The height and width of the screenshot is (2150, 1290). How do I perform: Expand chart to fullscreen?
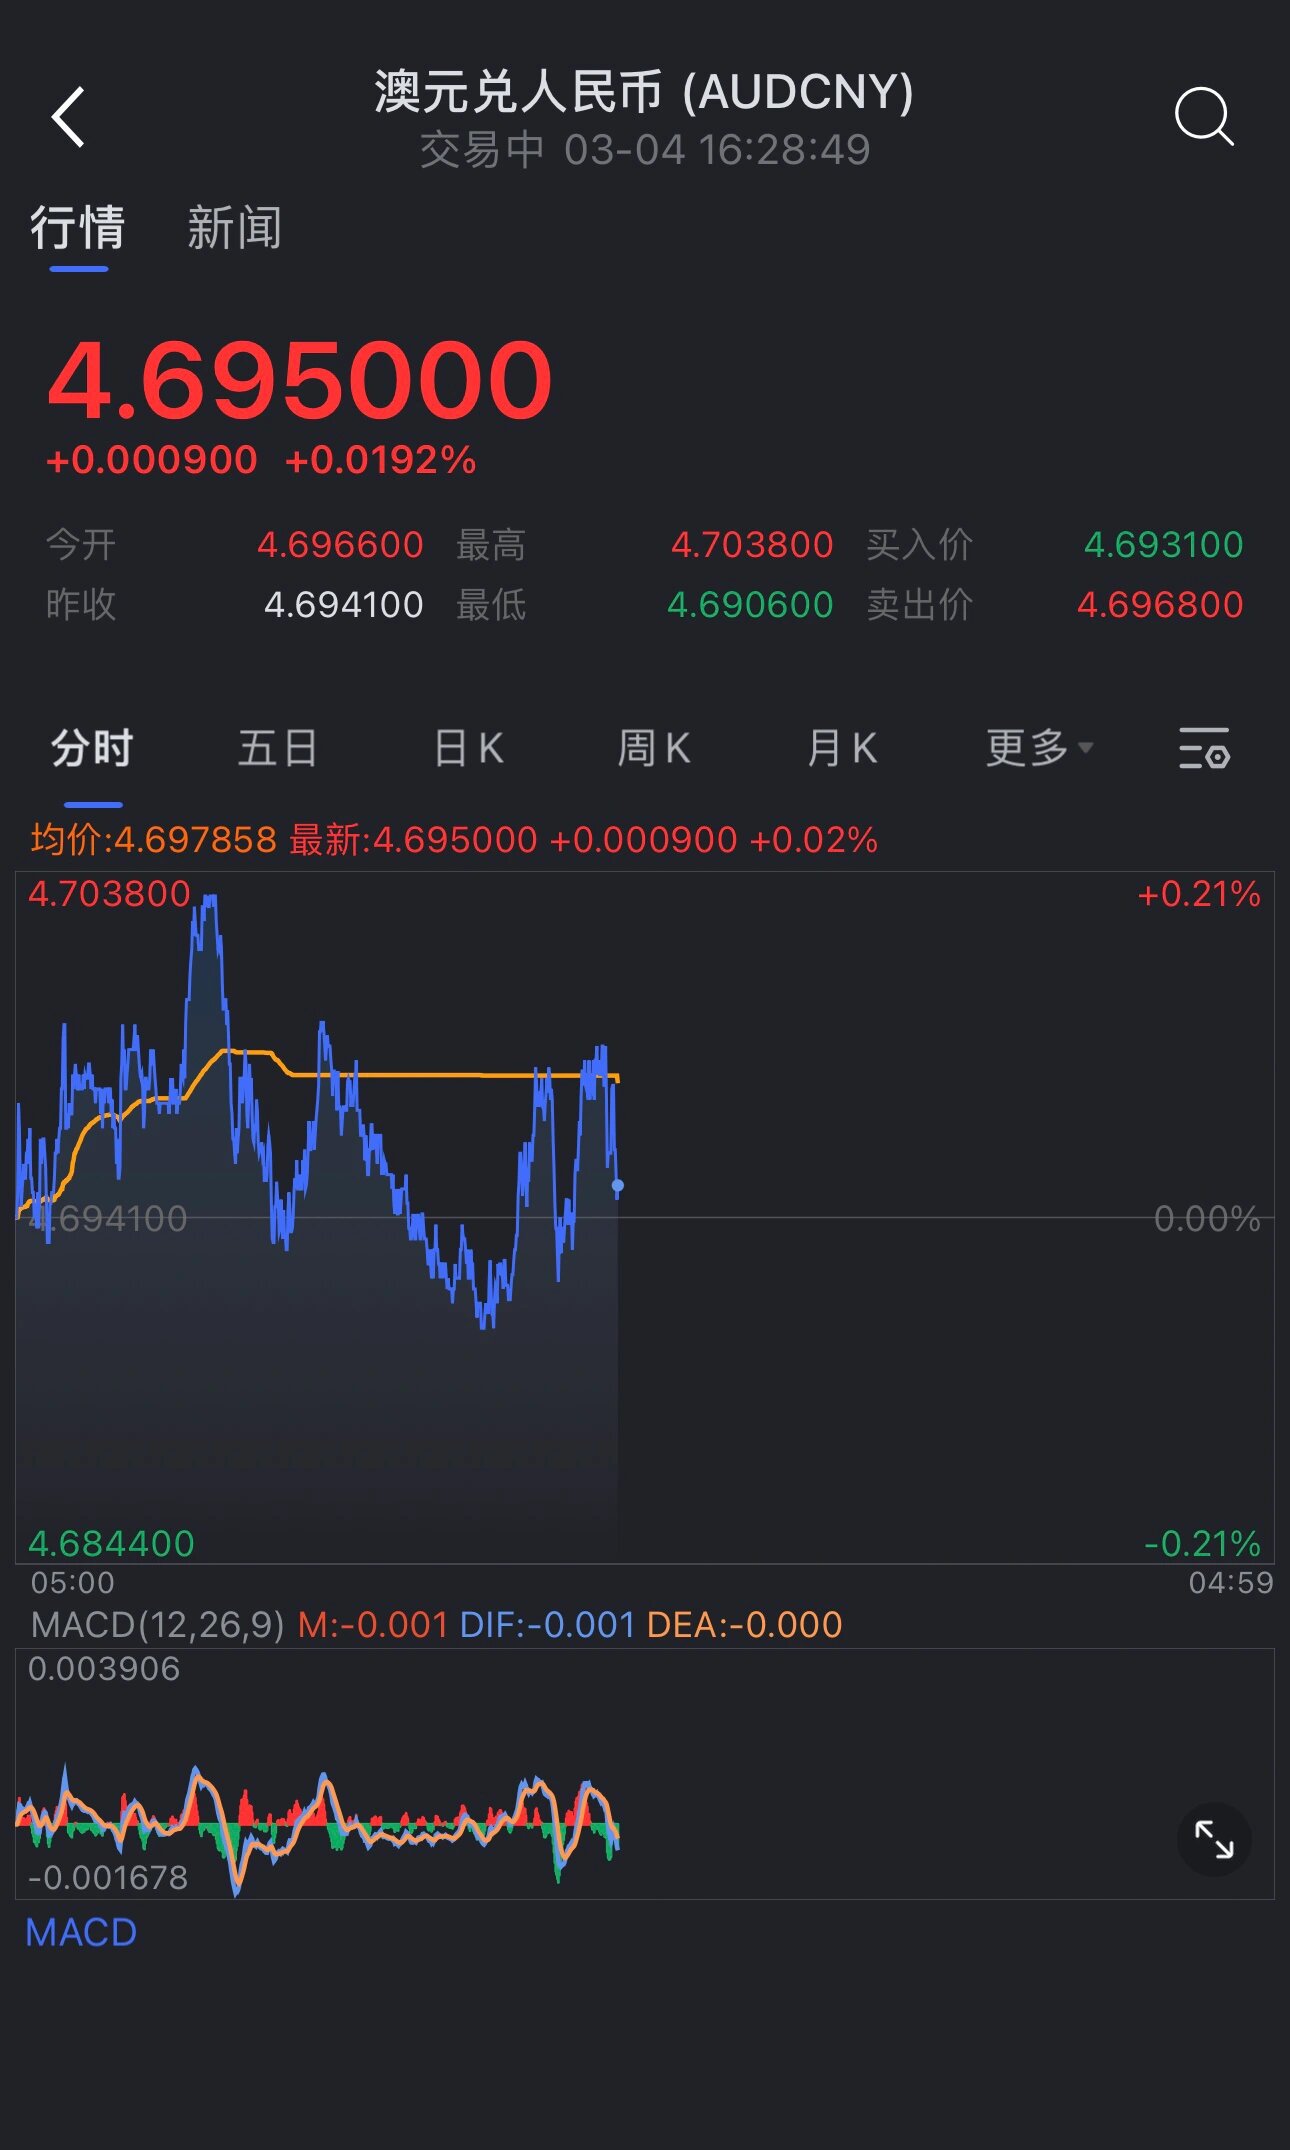pos(1214,1839)
